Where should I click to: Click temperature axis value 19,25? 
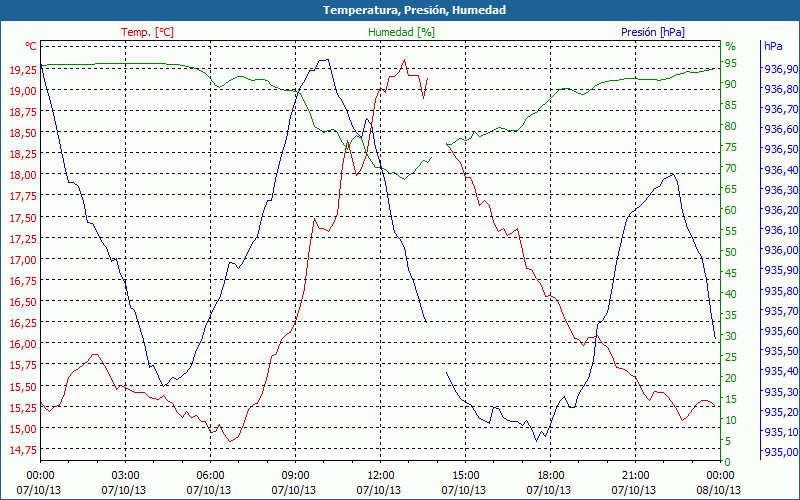23,69
